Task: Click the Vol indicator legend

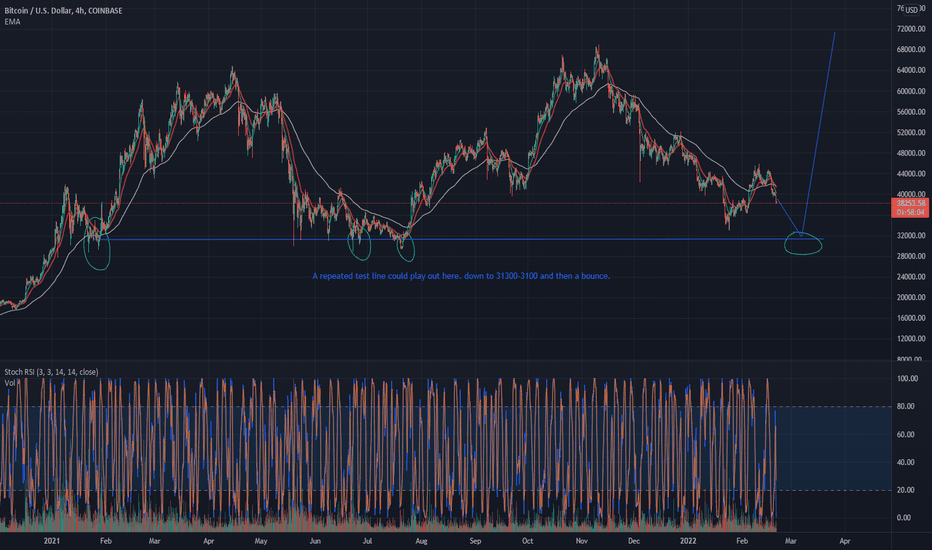Action: pyautogui.click(x=10, y=383)
